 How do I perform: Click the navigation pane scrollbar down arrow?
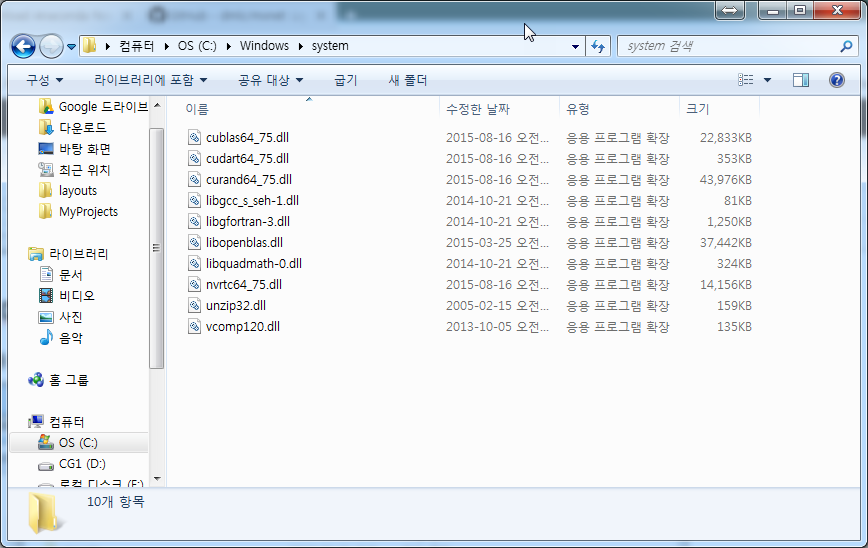157,479
